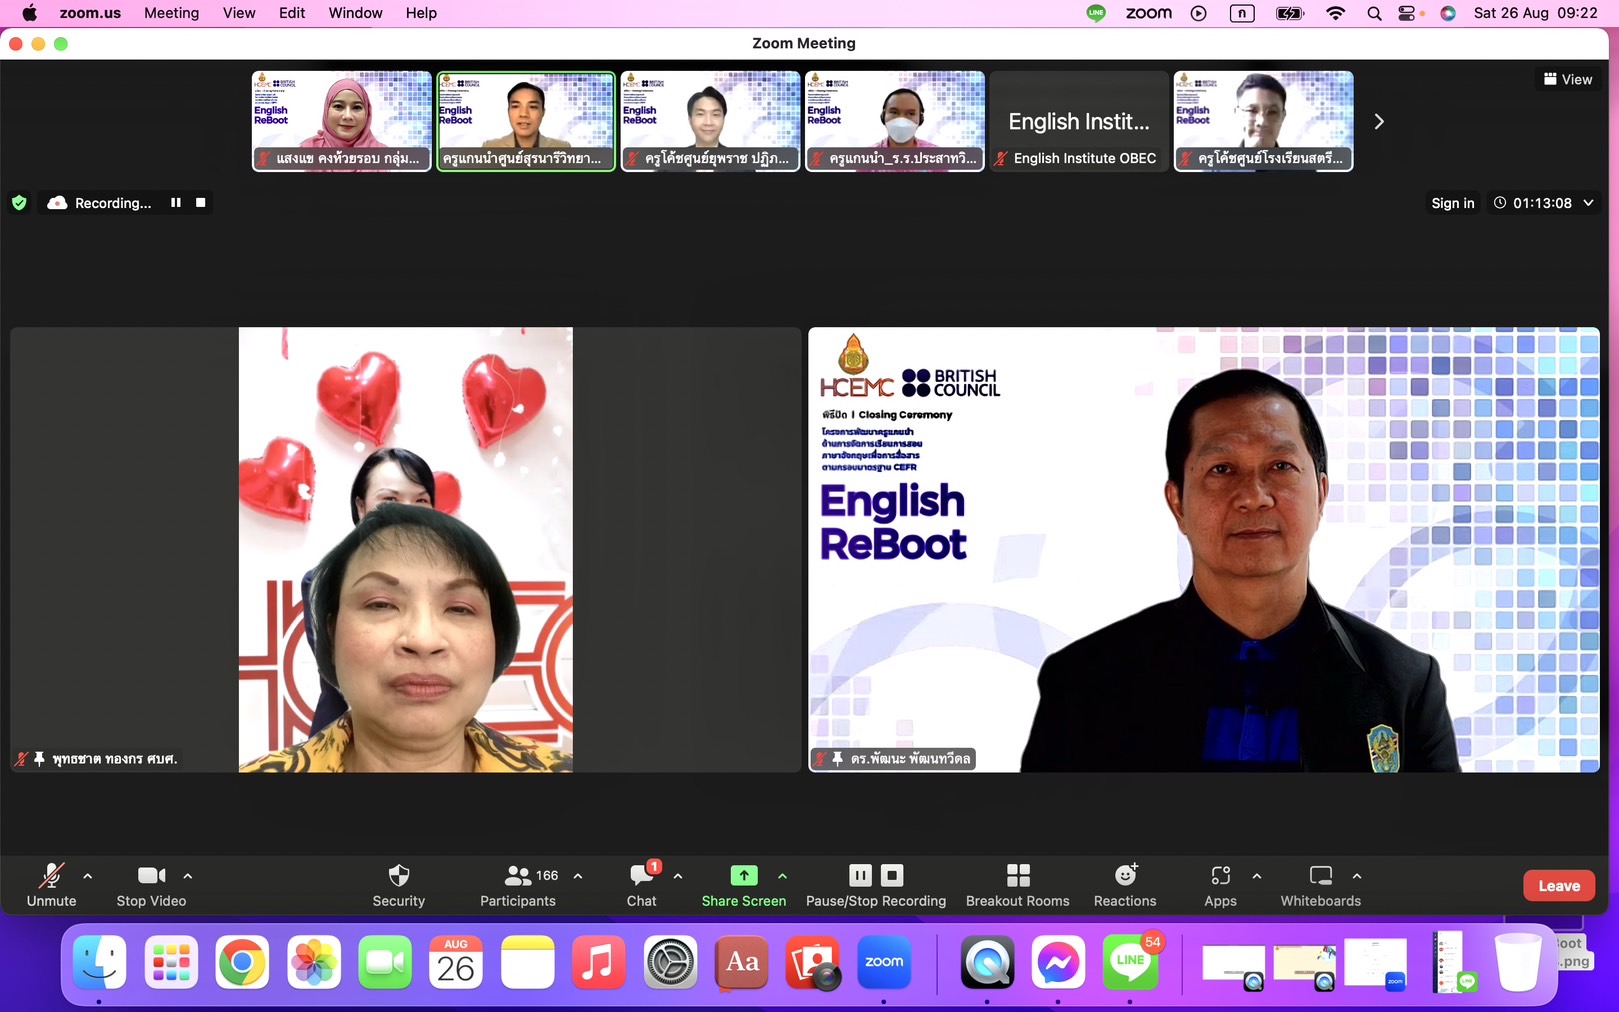The height and width of the screenshot is (1012, 1619).
Task: Open Launchpad from the Dock
Action: tap(171, 962)
